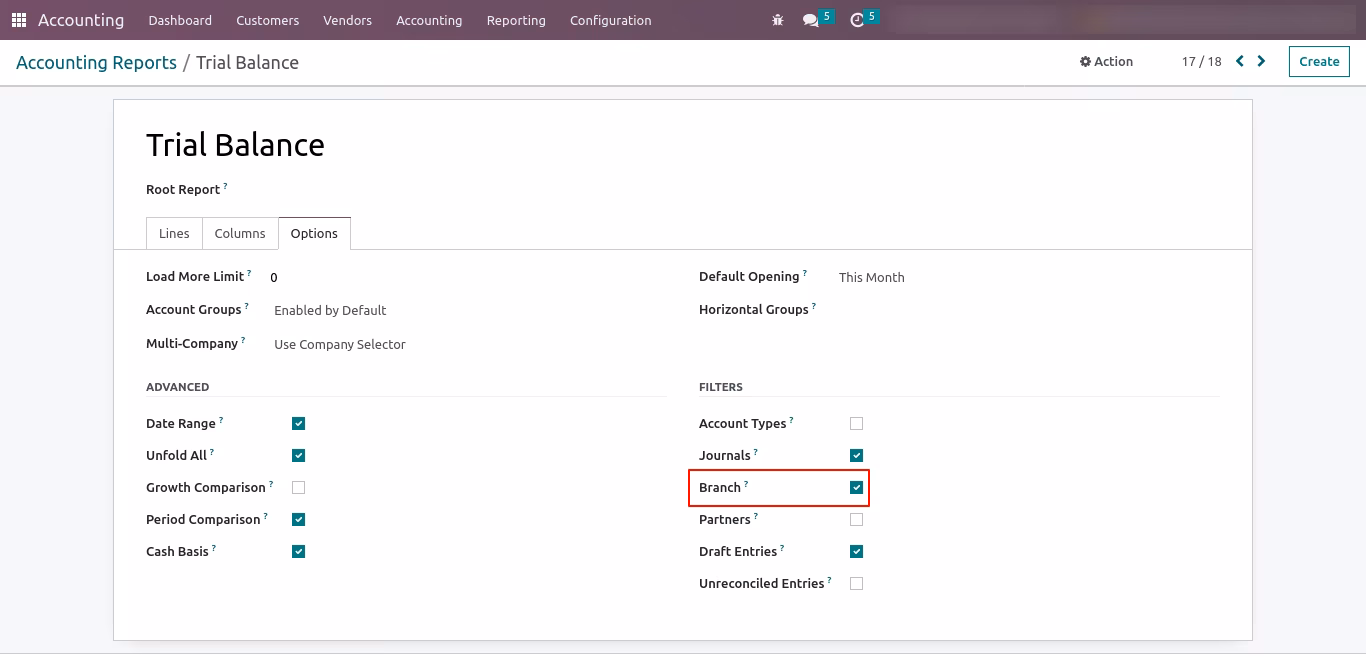Open the Customers menu

point(267,20)
